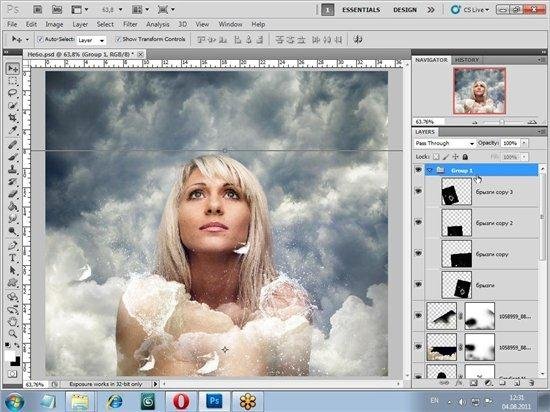Screen dimensions: 550x412
Task: Hide the брызги copy layer
Action: (x=418, y=253)
